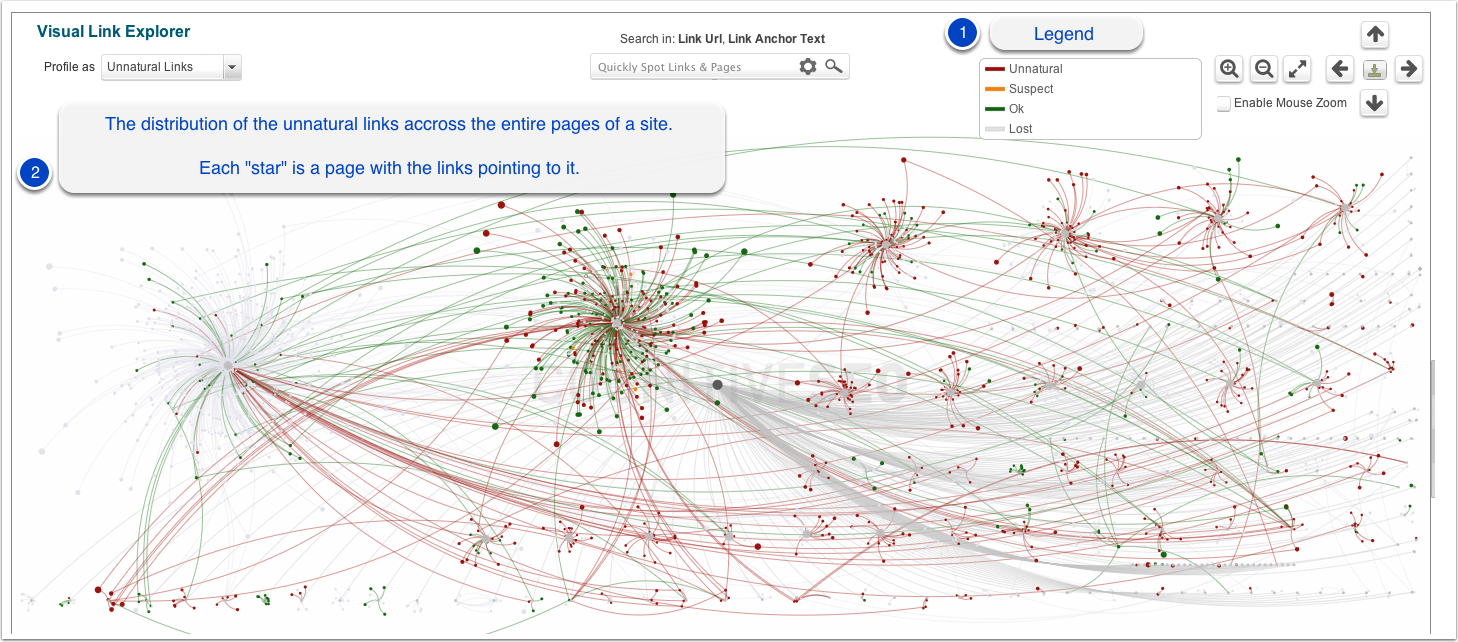
Task: Download the graph image
Action: point(1375,69)
